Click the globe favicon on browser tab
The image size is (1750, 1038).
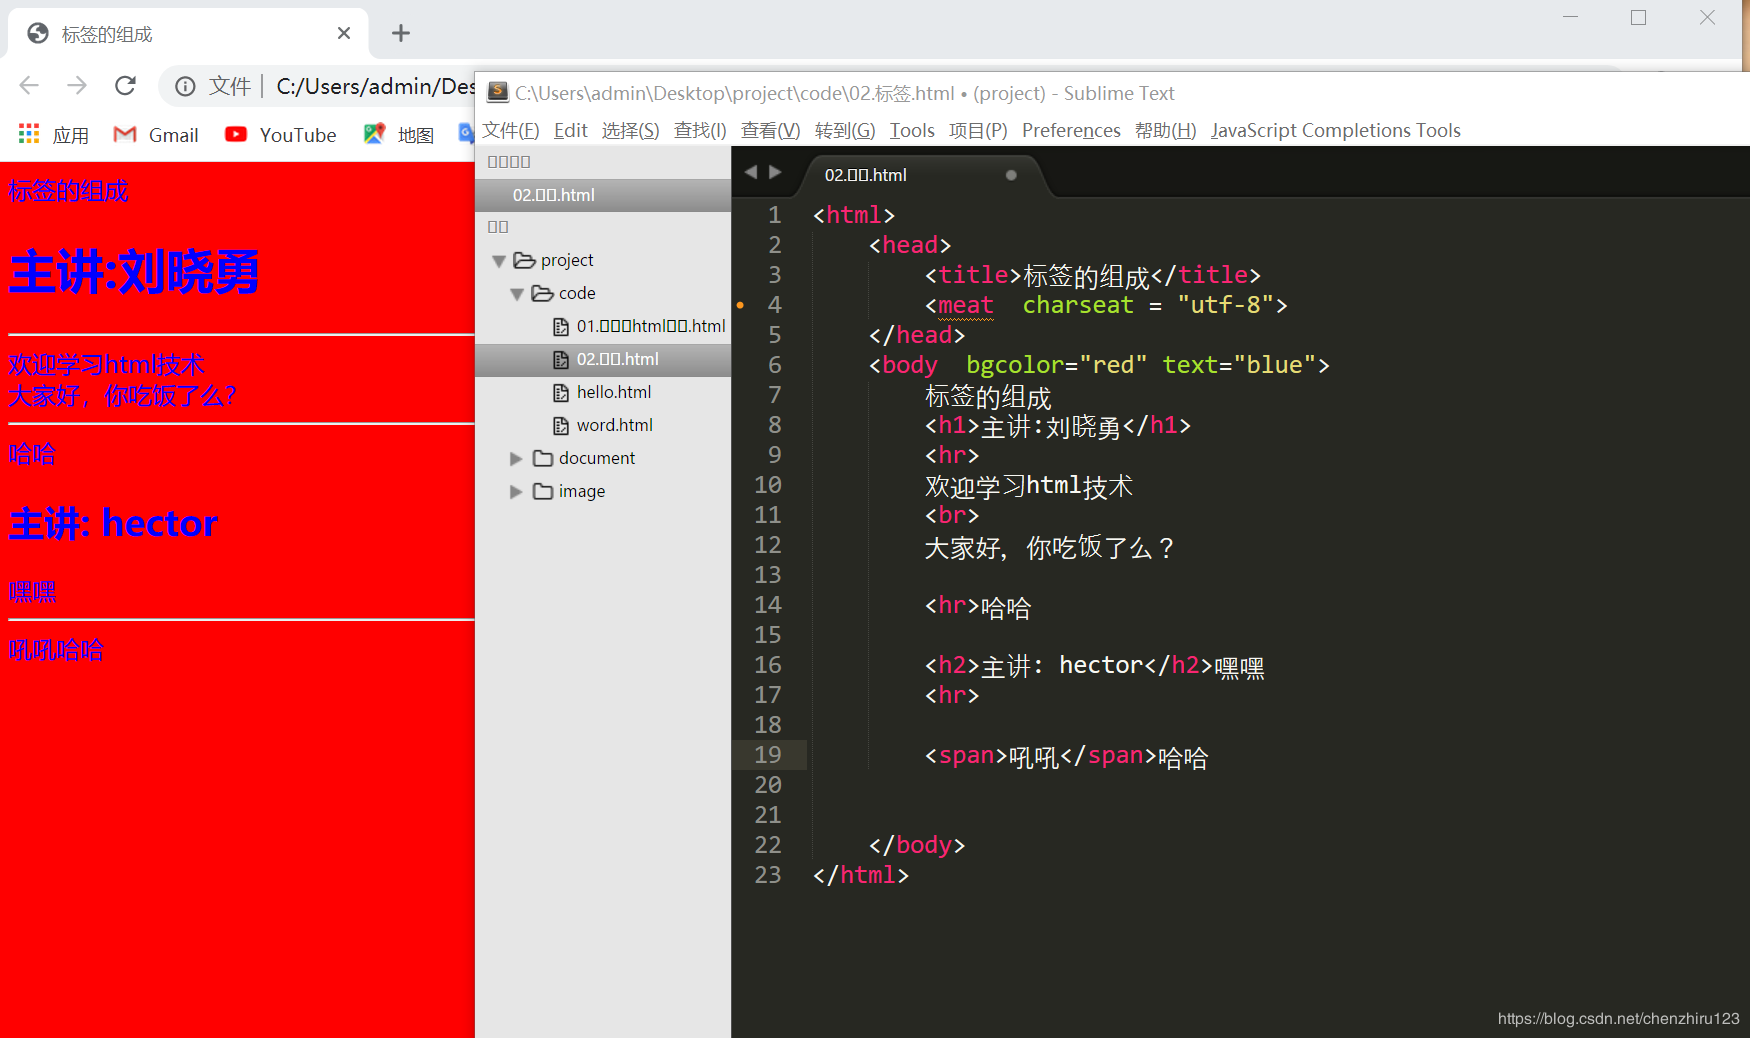pyautogui.click(x=38, y=34)
